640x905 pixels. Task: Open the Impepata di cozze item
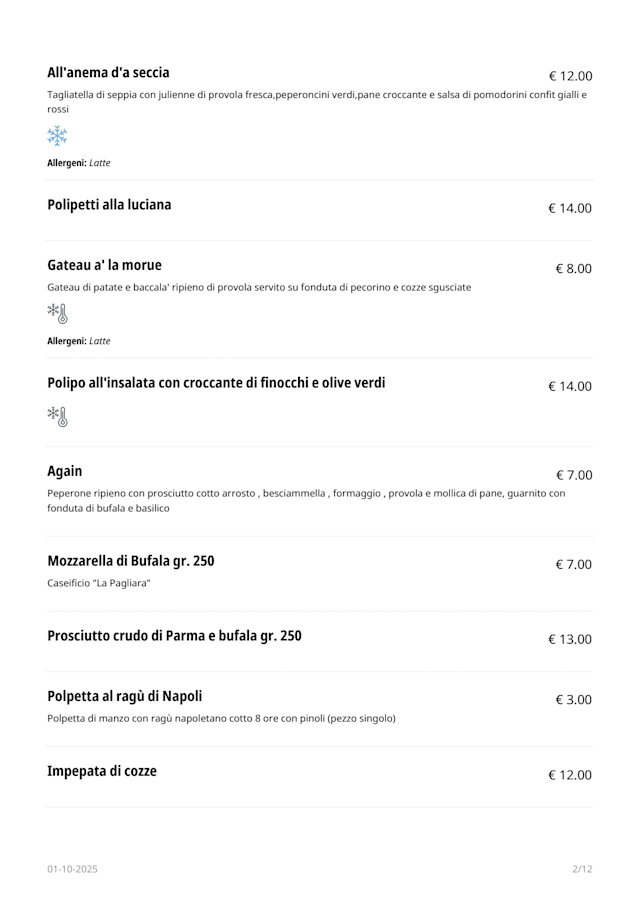click(102, 771)
